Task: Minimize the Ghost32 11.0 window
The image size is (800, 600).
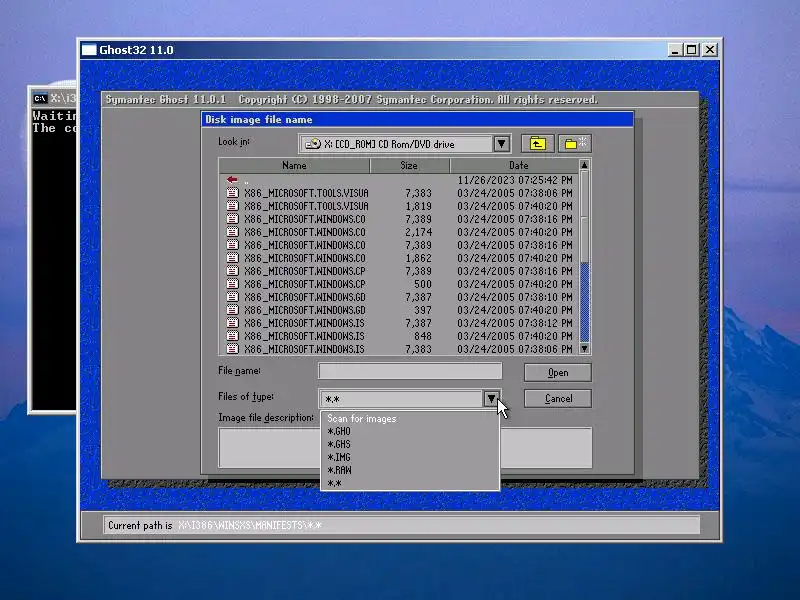Action: (675, 49)
